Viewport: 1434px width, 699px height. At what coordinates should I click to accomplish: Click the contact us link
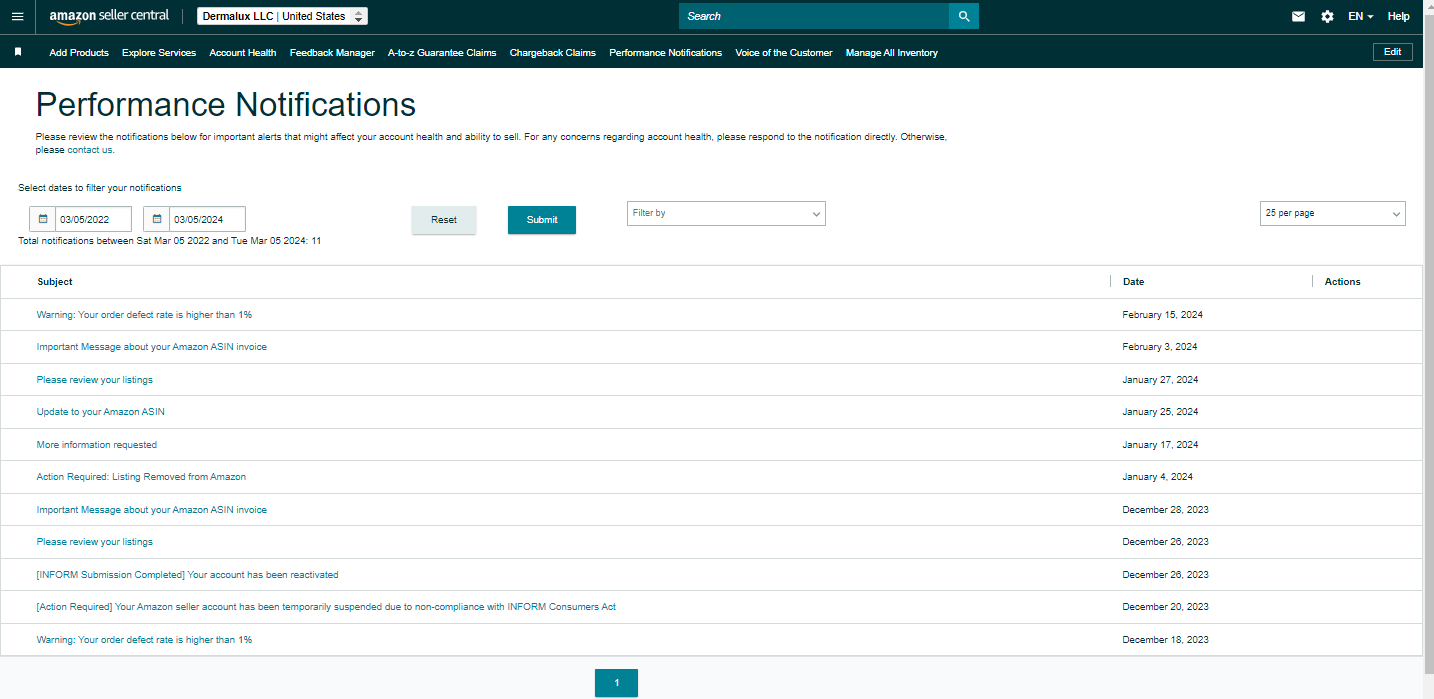click(x=90, y=150)
